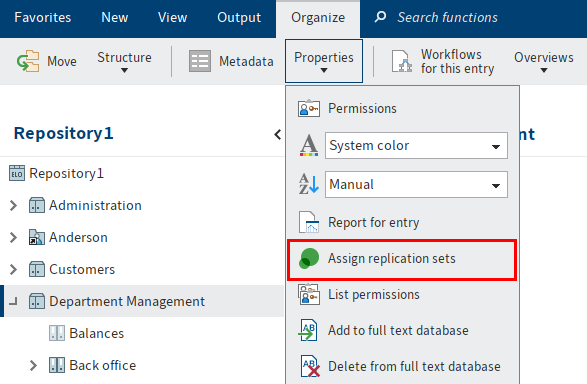Image resolution: width=587 pixels, height=384 pixels.
Task: Expand the Administration folder
Action: 13,205
